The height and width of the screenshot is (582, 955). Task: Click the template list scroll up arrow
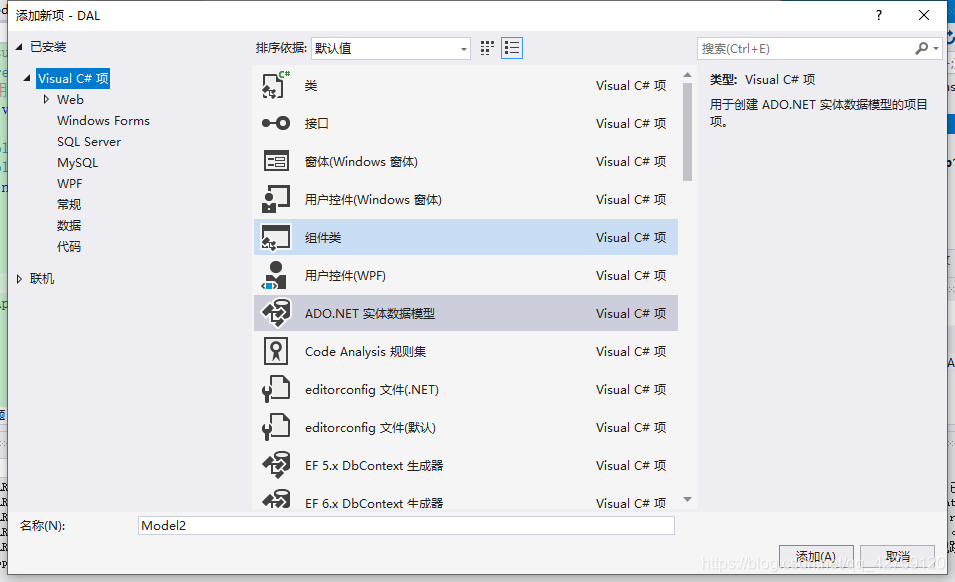(x=688, y=75)
